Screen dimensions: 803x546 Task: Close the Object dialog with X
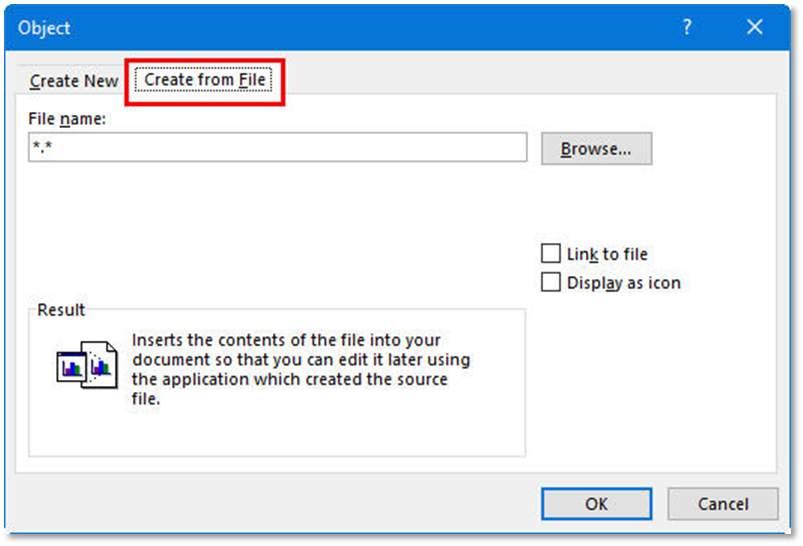coord(755,28)
